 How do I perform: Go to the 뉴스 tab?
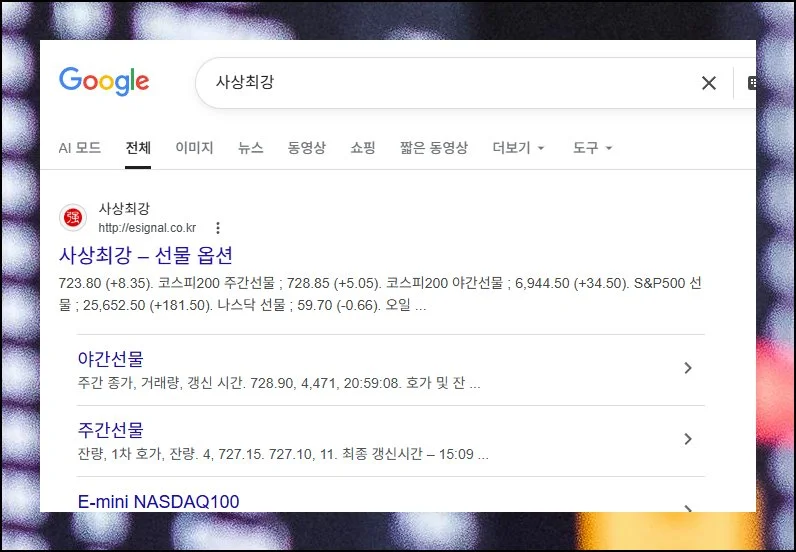tap(250, 148)
